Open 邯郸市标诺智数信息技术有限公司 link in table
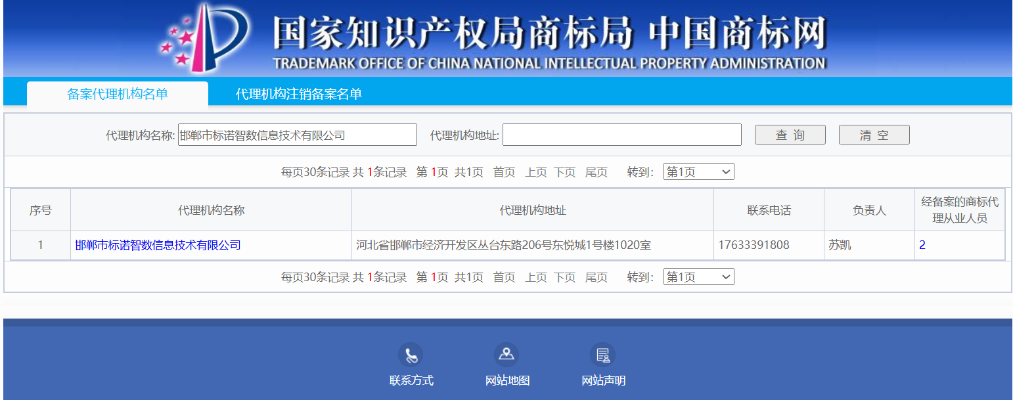The image size is (1013, 400). click(x=158, y=246)
